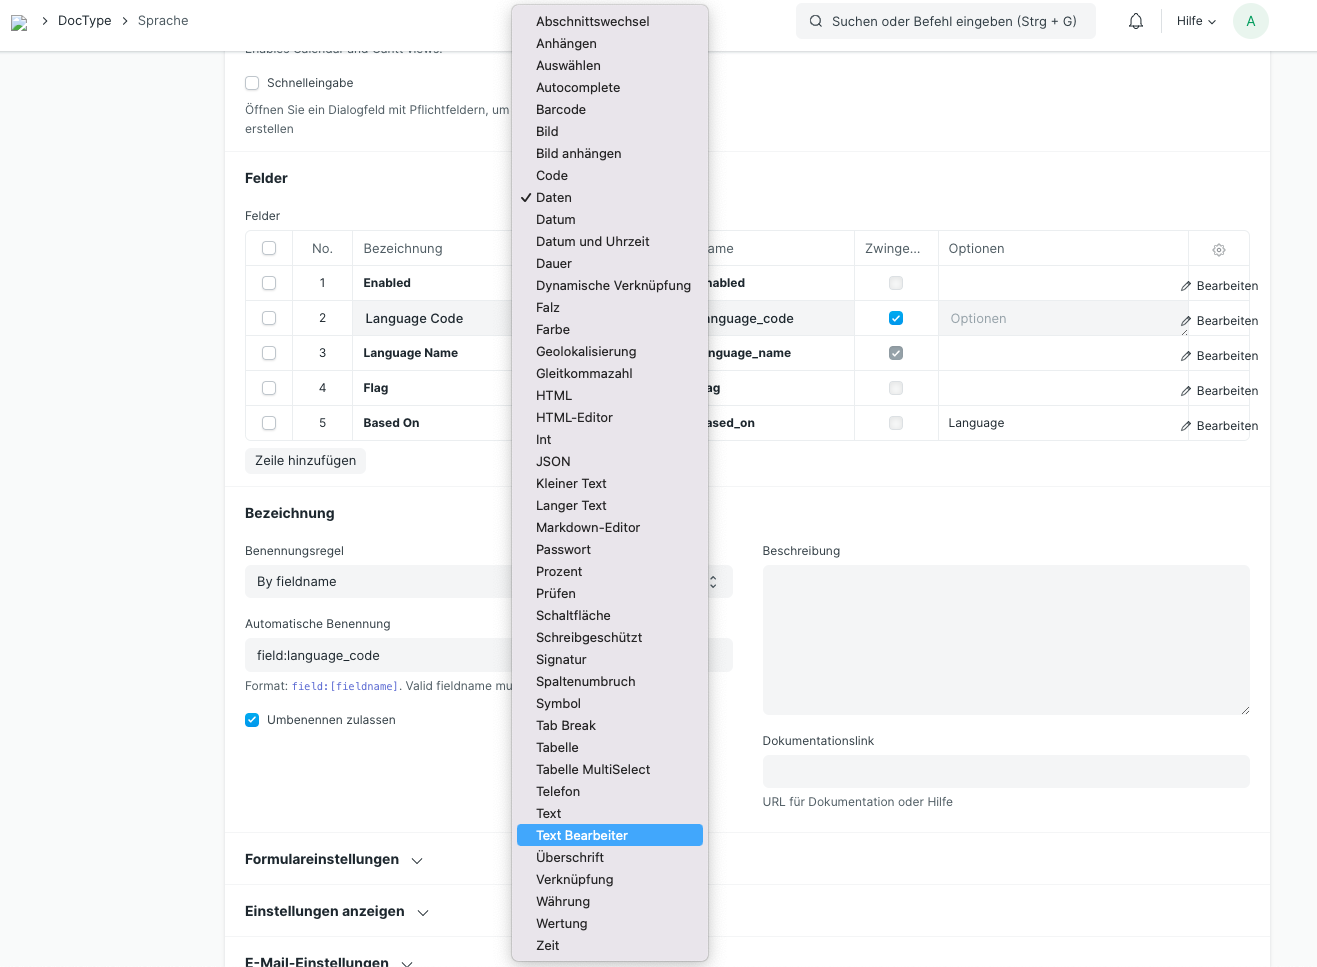Pick Gleitkommazahl from the list
Image resolution: width=1317 pixels, height=967 pixels.
pyautogui.click(x=610, y=373)
